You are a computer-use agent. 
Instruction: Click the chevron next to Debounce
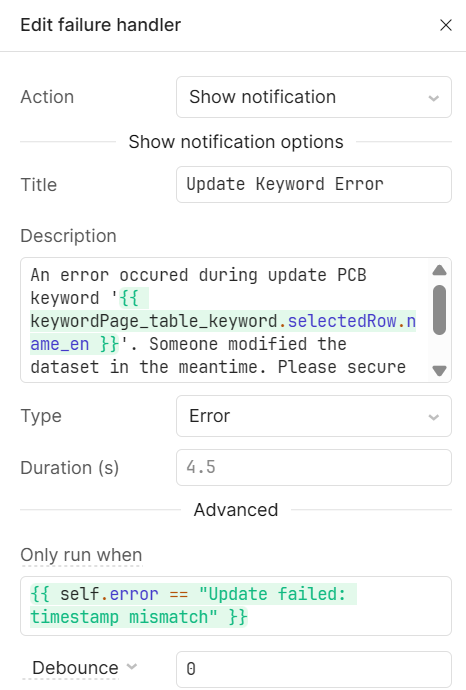[x=132, y=667]
